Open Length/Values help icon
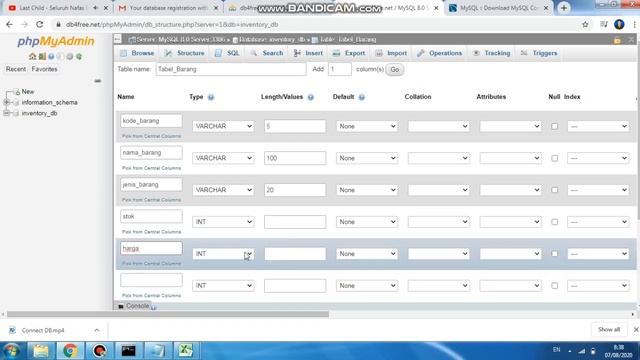The width and height of the screenshot is (640, 360). point(311,97)
